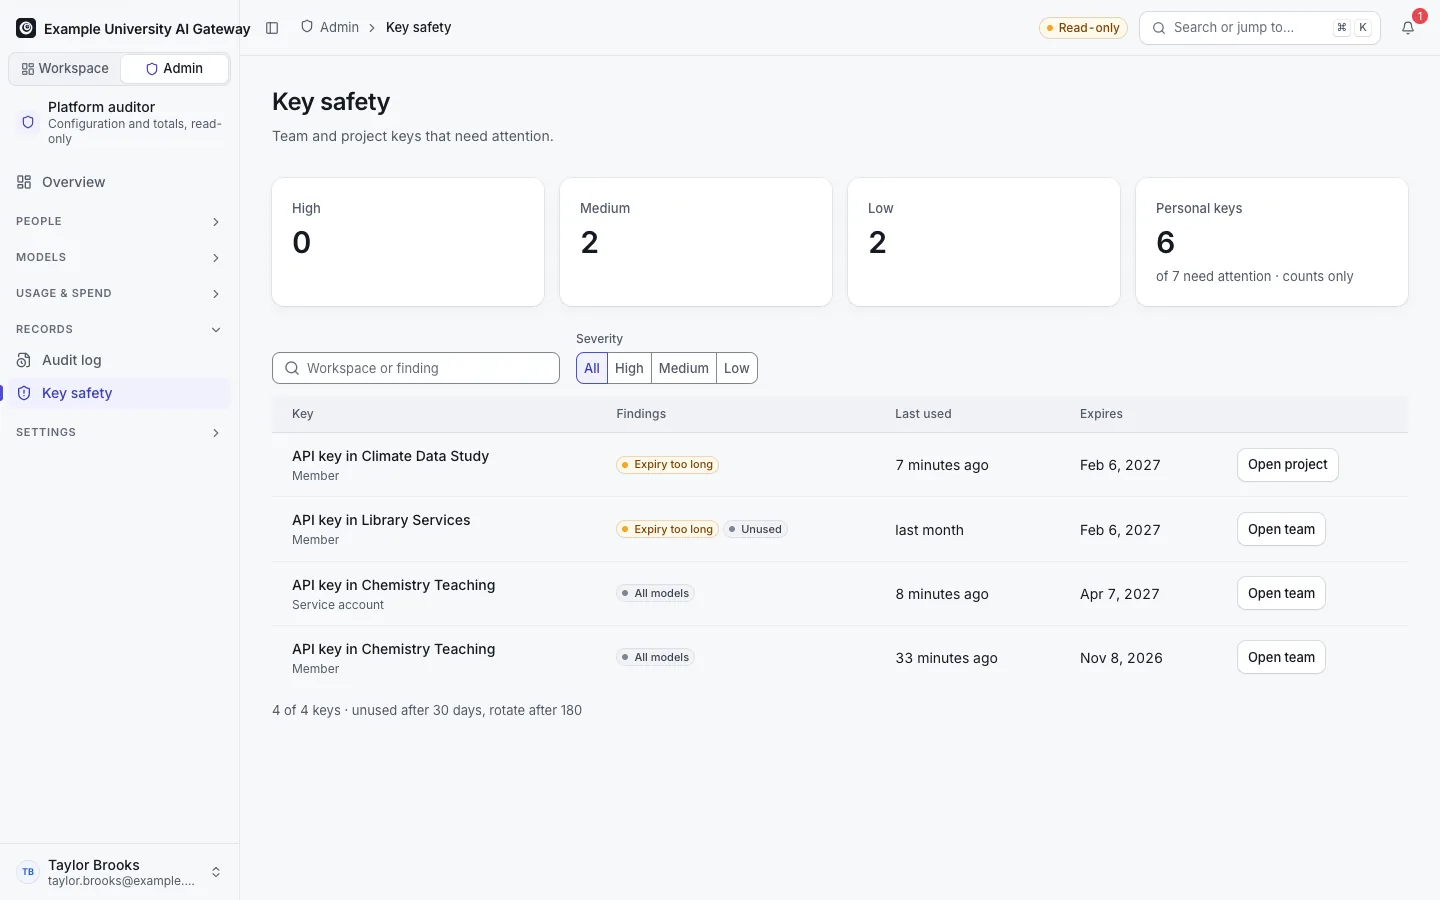This screenshot has height=900, width=1440.
Task: Expand the Settings section
Action: [x=119, y=432]
